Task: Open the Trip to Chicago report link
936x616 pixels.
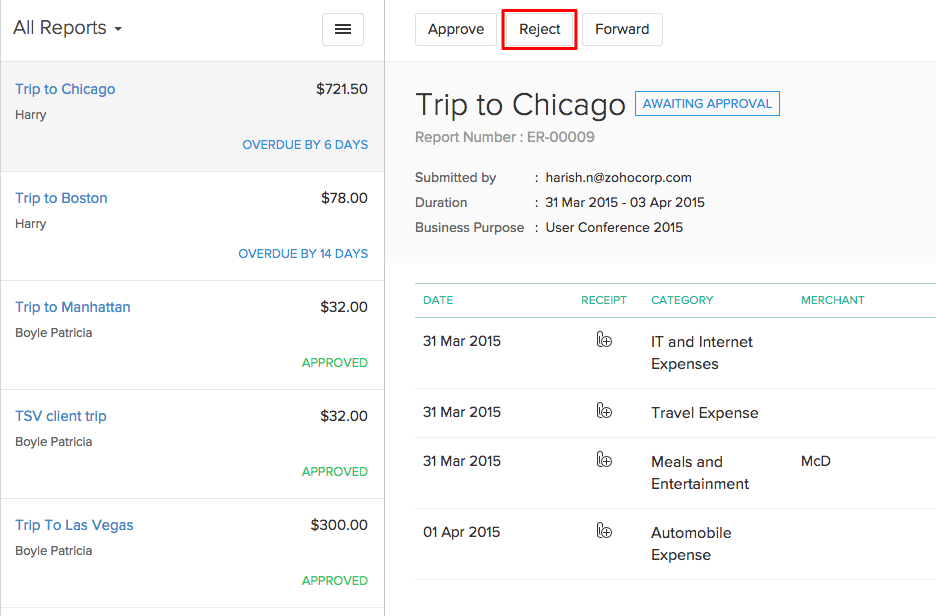Action: tap(65, 89)
